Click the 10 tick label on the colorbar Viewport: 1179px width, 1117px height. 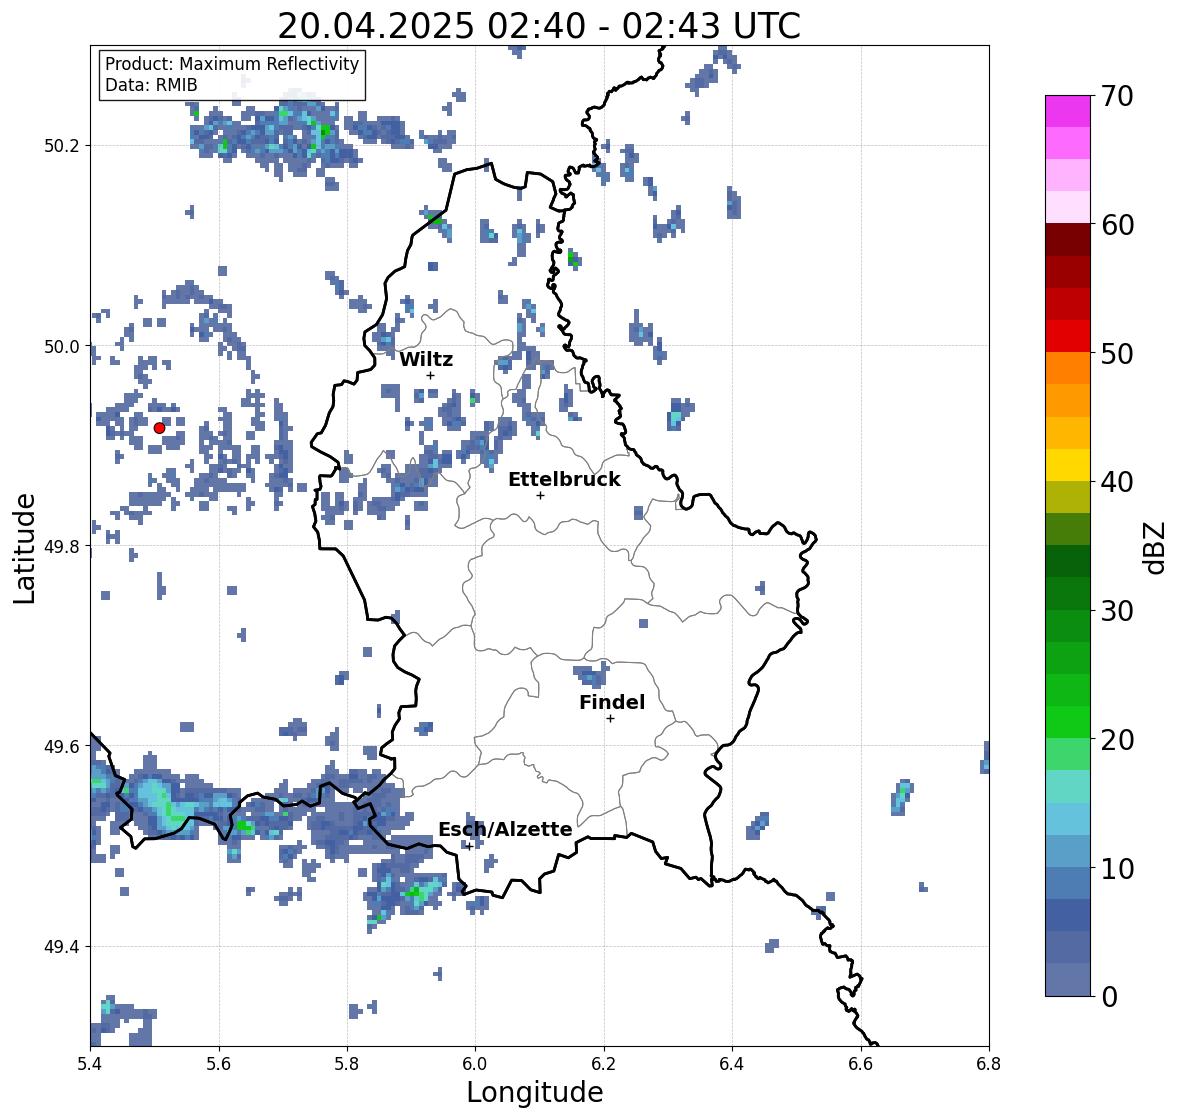[1117, 868]
